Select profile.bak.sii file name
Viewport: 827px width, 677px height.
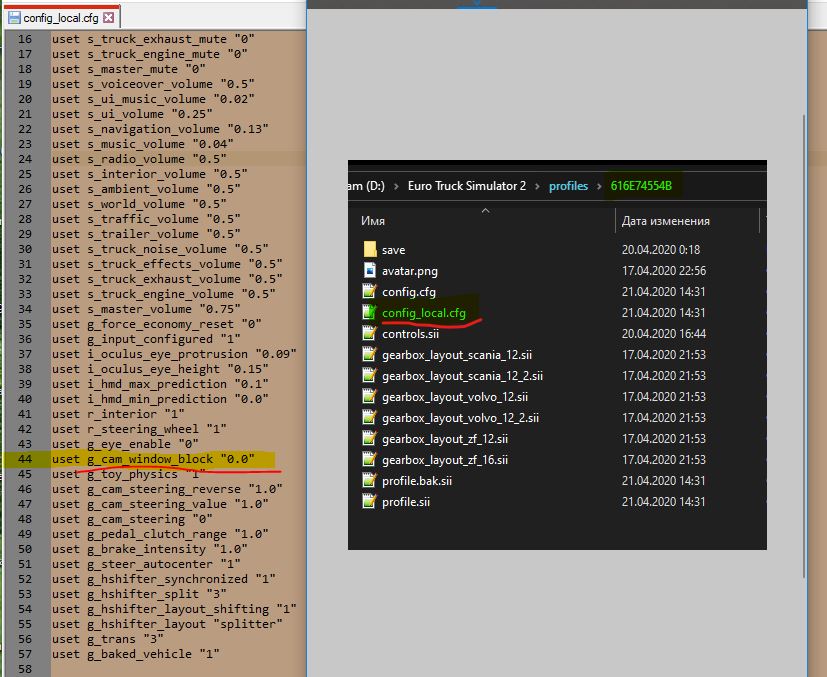tap(417, 481)
